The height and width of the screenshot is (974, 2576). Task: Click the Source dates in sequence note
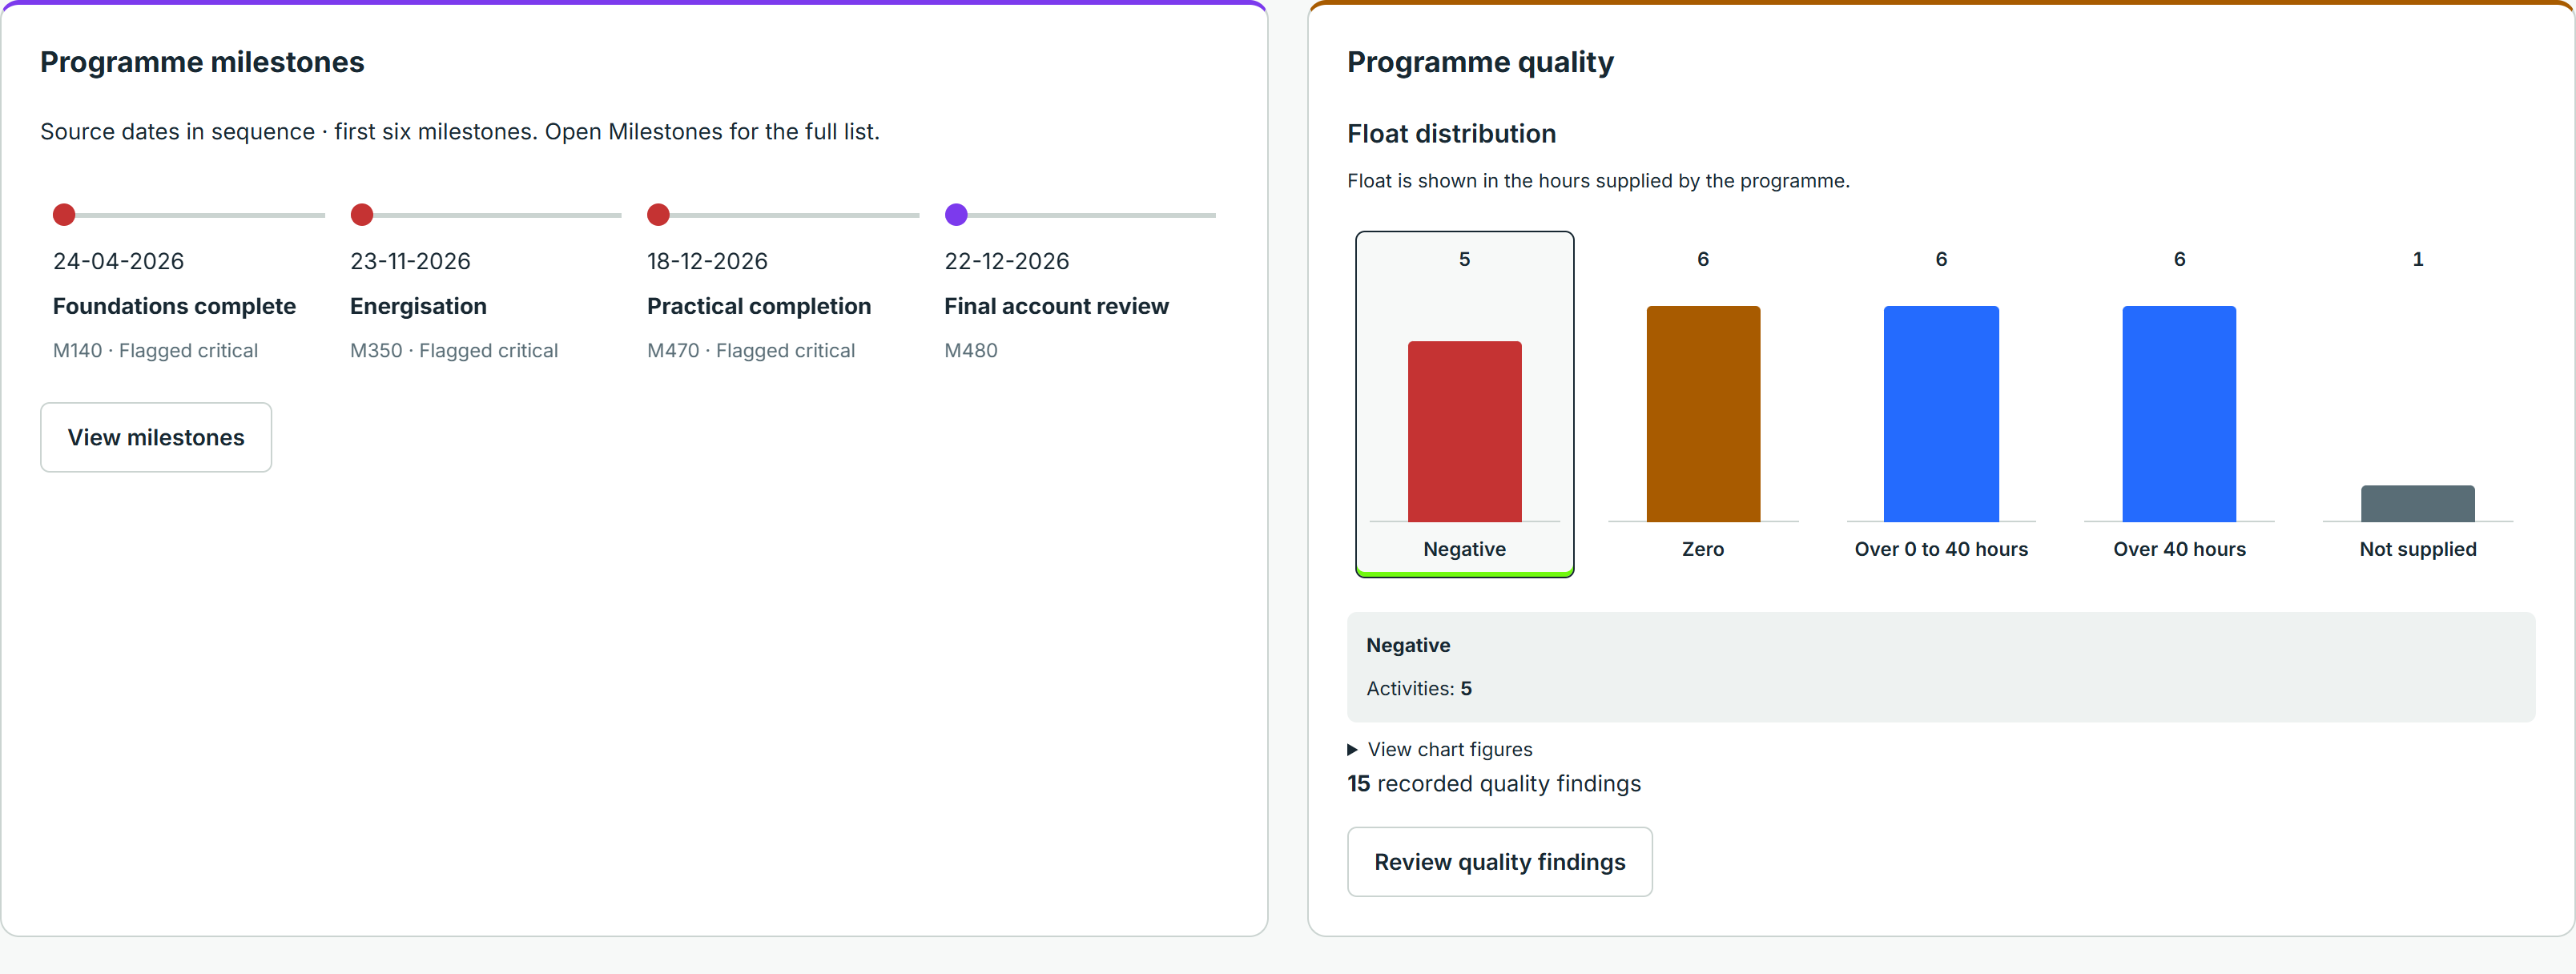(460, 132)
